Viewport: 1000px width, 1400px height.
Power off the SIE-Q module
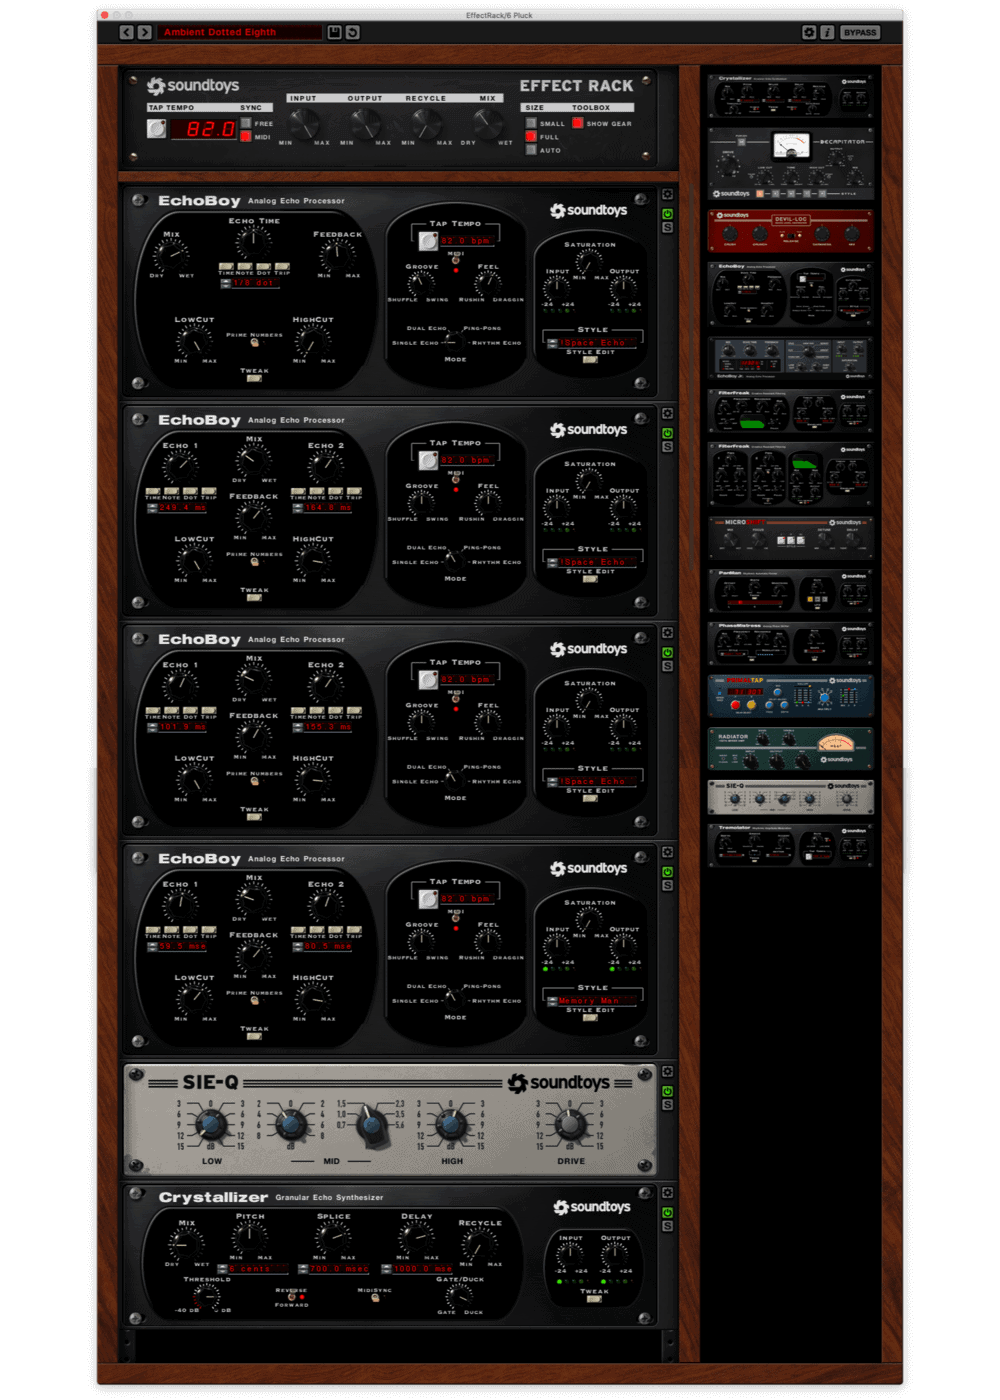[667, 1091]
